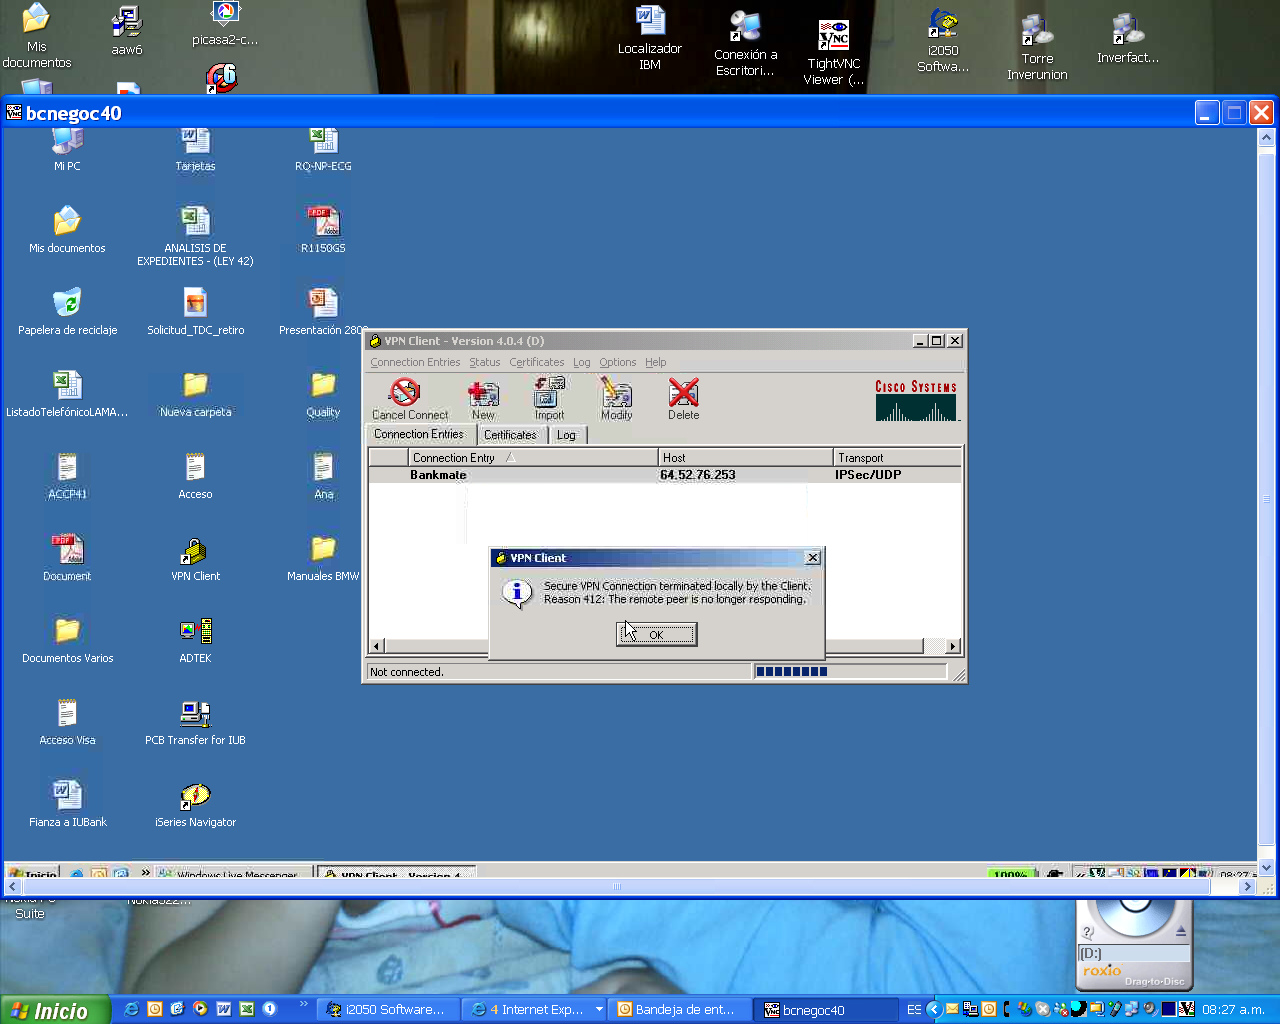
Task: Switch to the Connection Entries tab
Action: pos(419,434)
